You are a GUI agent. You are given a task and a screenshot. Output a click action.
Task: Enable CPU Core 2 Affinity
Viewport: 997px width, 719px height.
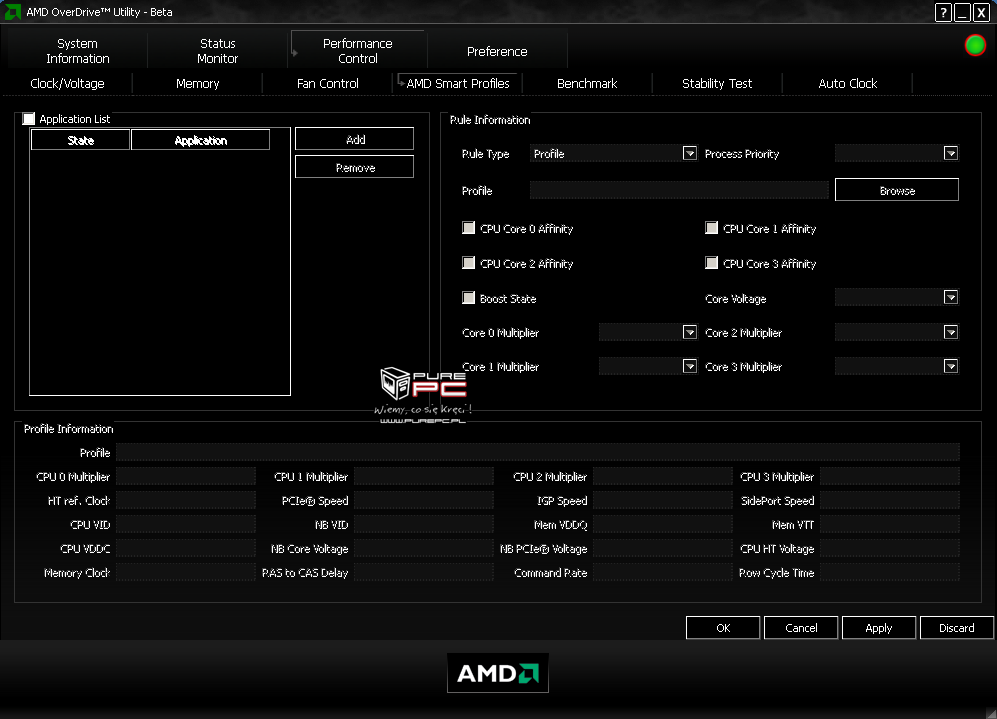tap(469, 263)
